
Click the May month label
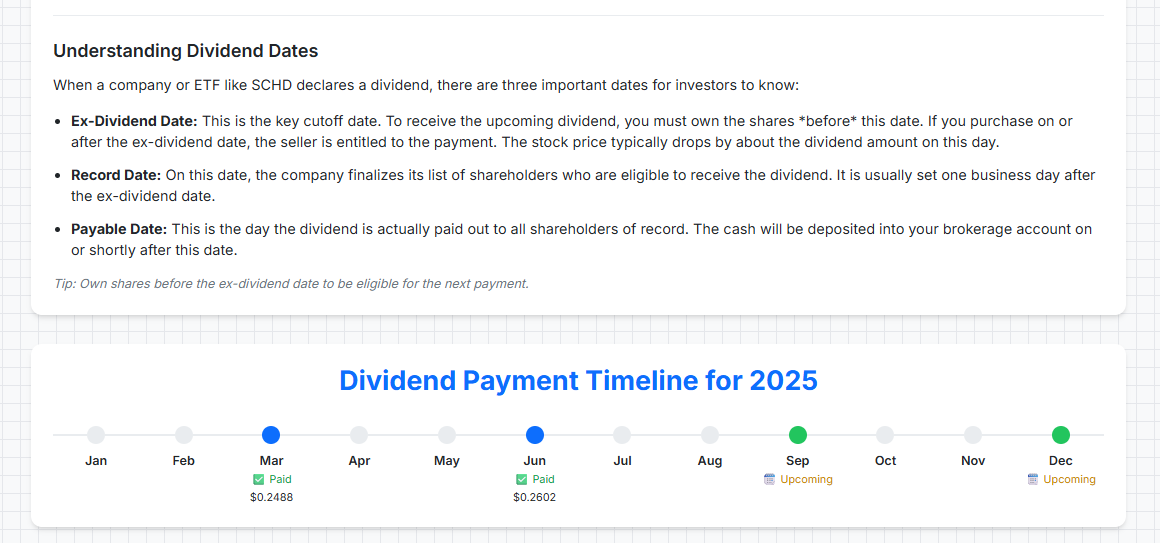point(447,461)
